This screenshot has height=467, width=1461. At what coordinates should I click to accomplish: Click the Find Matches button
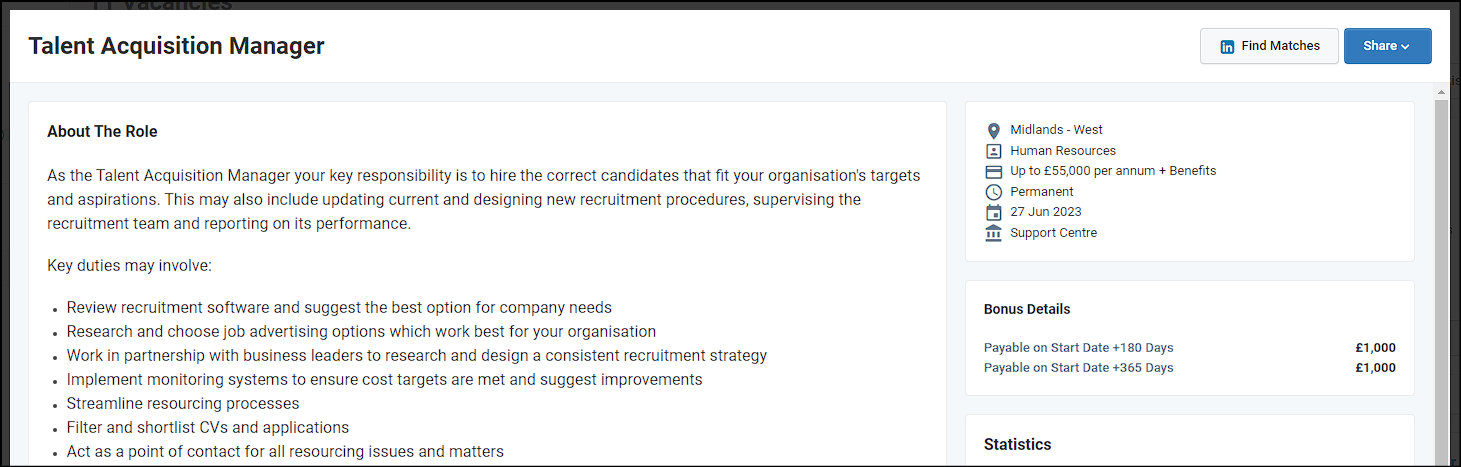(1269, 46)
